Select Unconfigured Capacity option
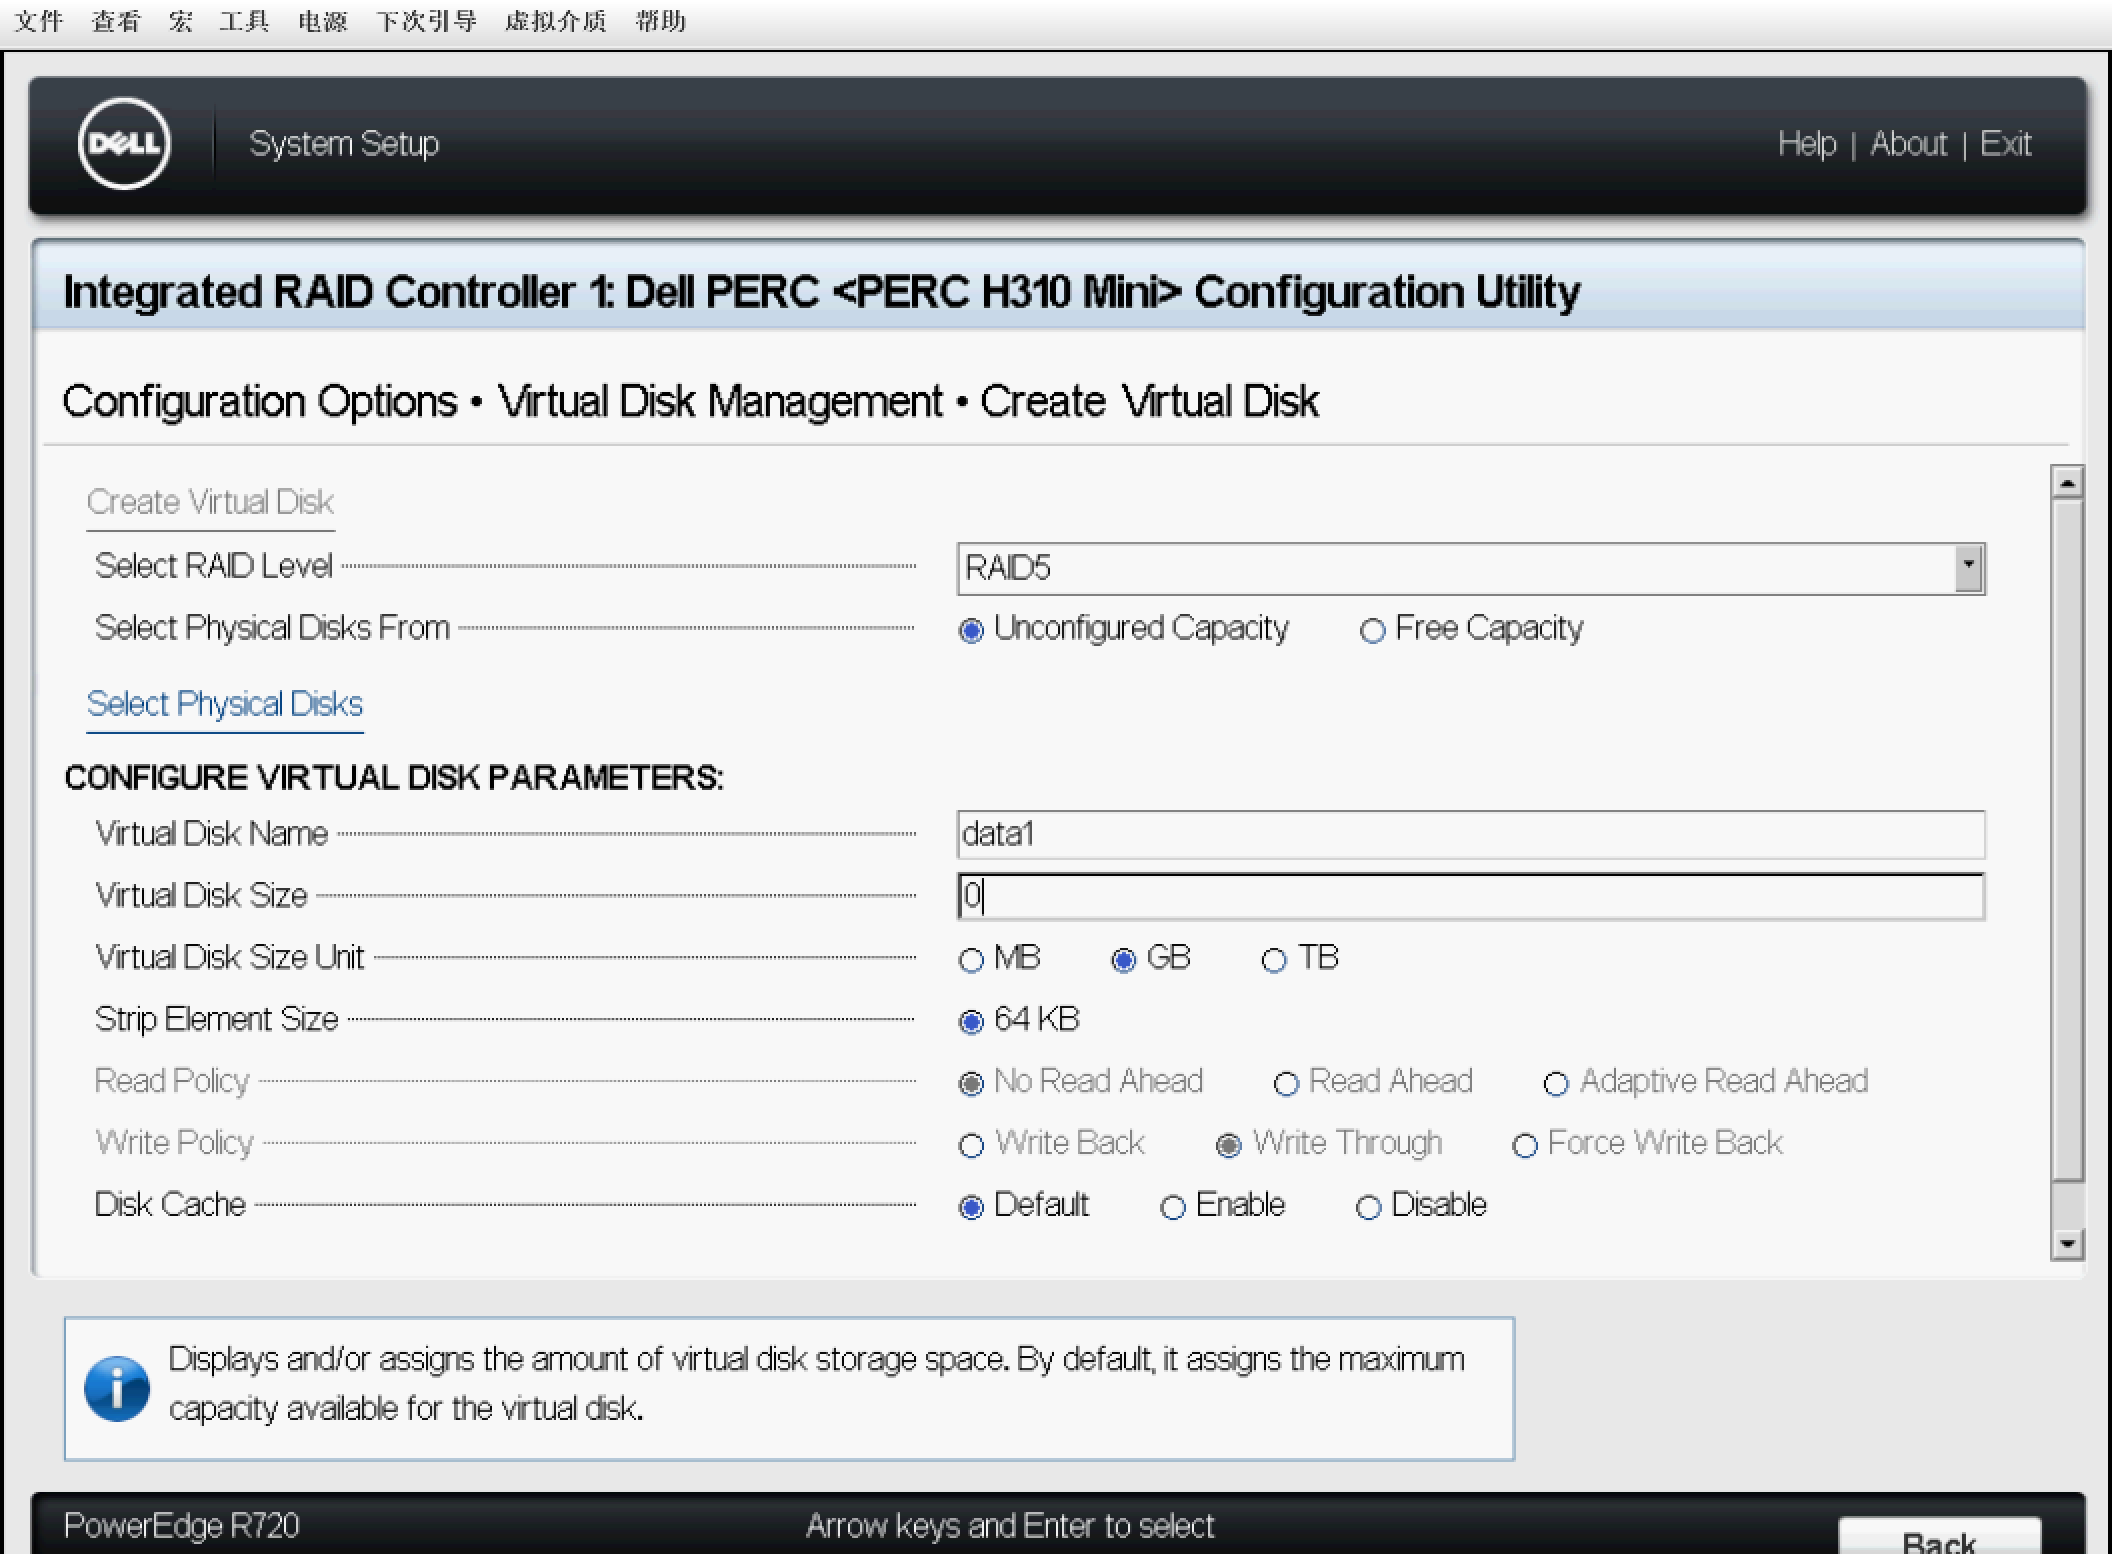2112x1554 pixels. pos(971,630)
